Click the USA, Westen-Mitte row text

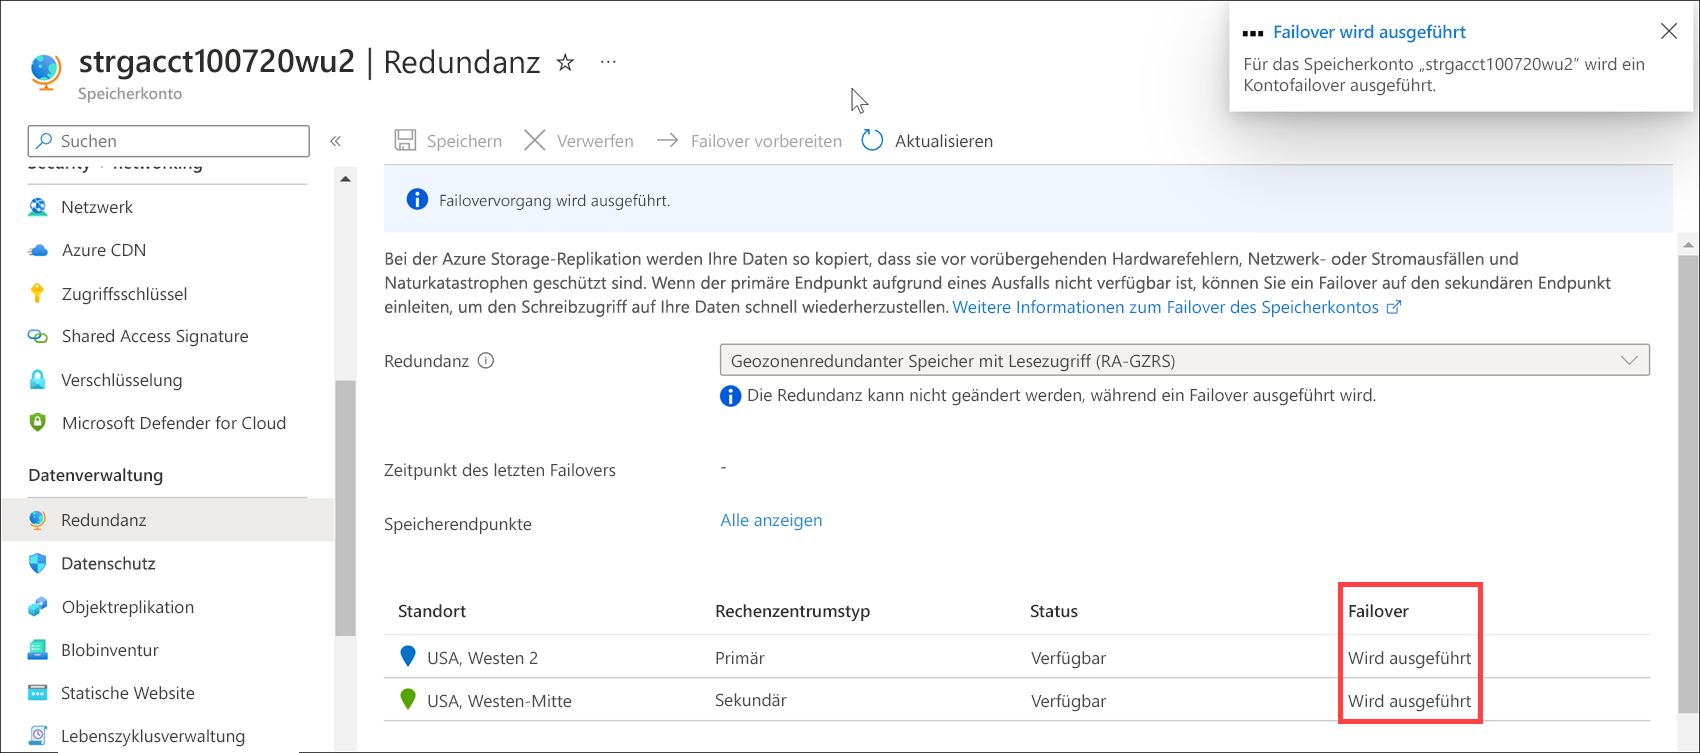point(499,701)
